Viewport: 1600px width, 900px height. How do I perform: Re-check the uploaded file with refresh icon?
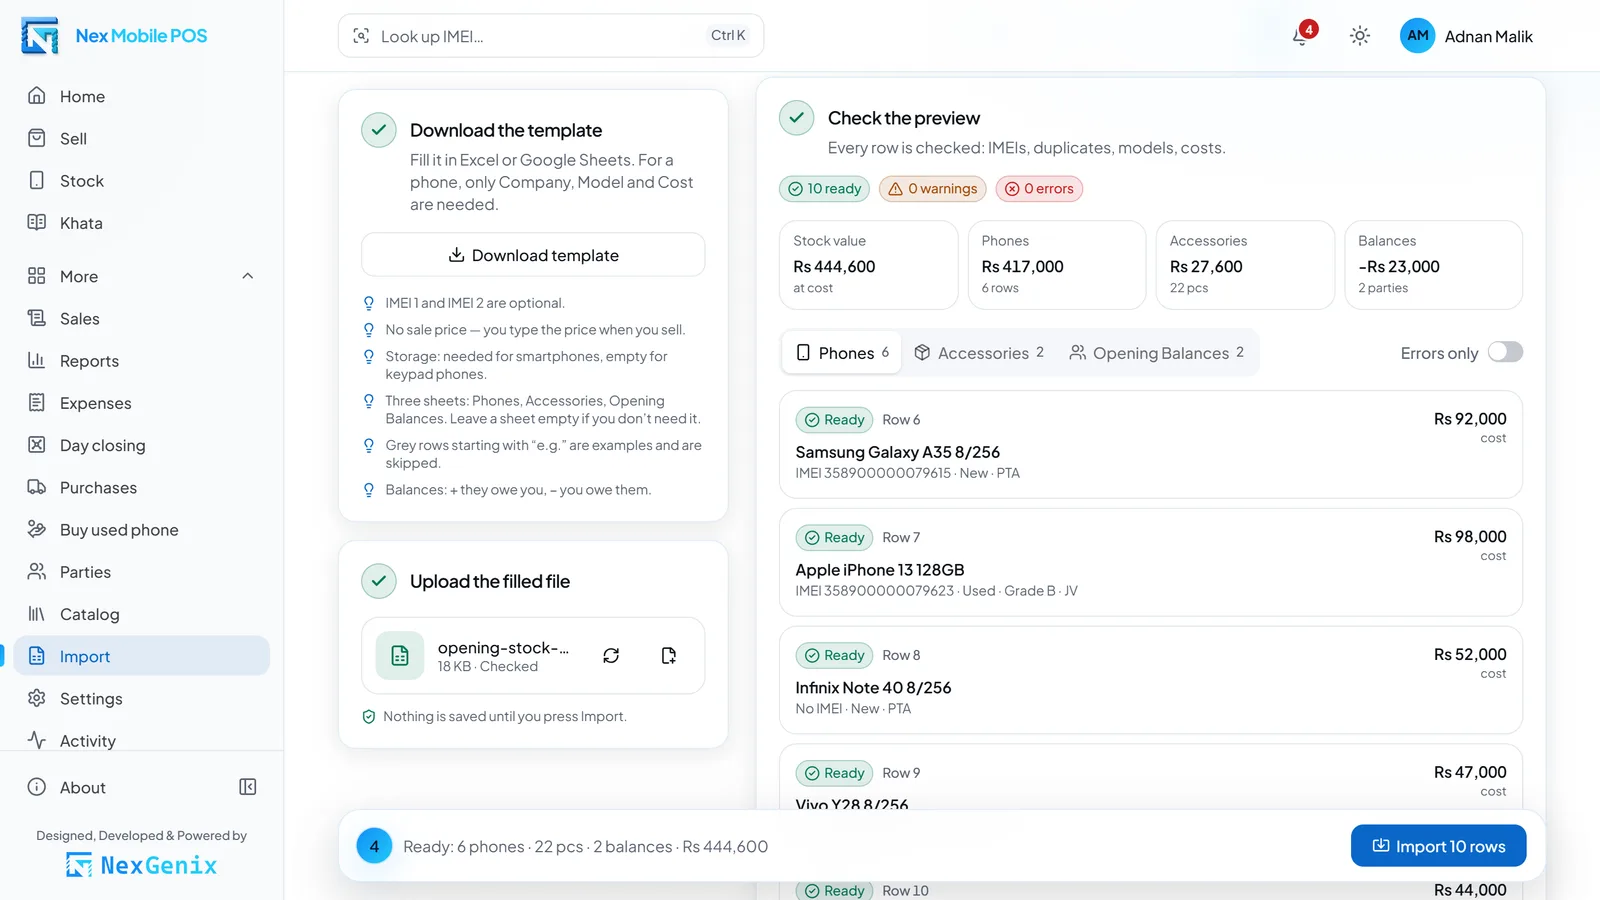tap(611, 656)
